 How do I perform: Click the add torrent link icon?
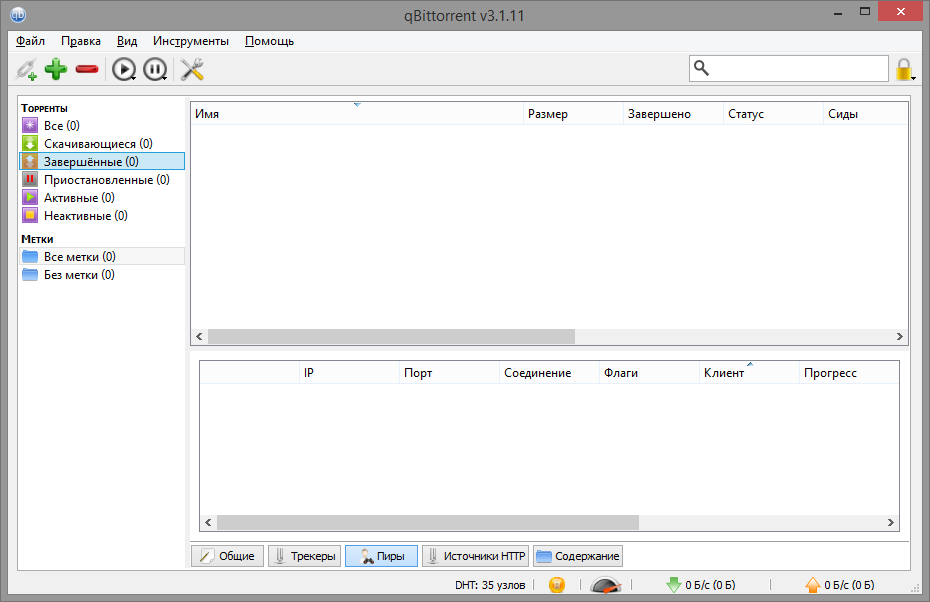coord(26,69)
